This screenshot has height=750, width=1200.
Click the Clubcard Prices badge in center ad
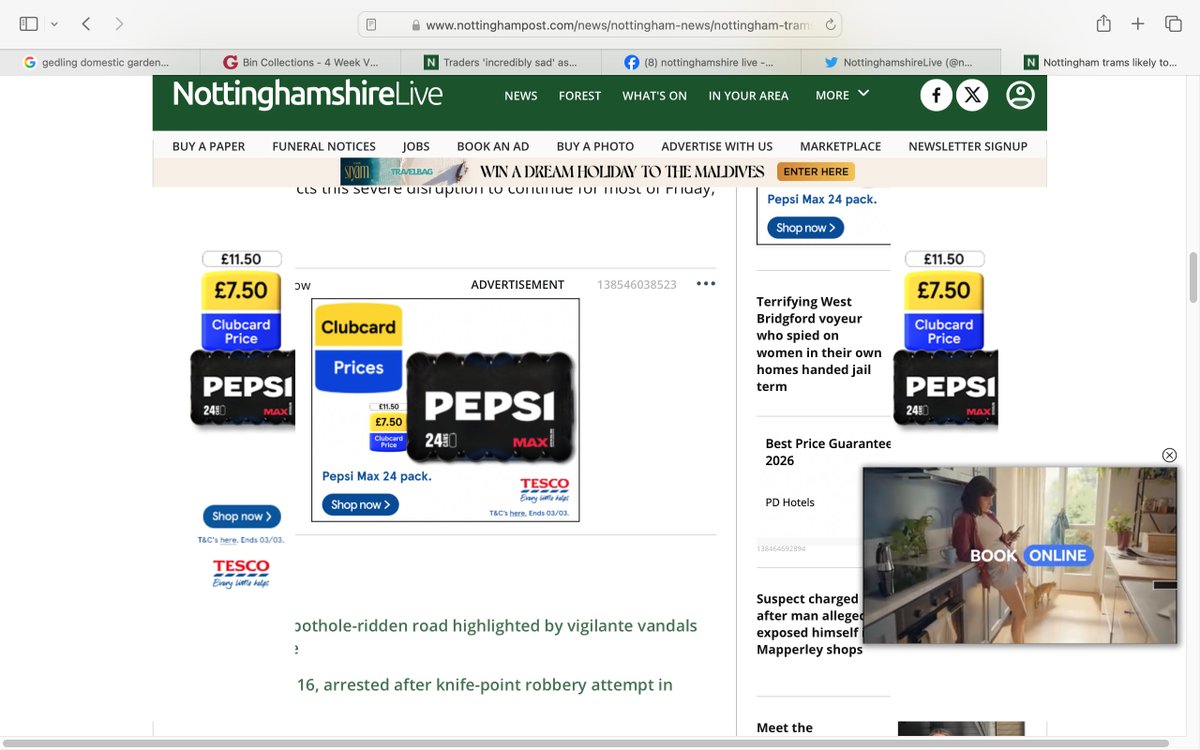coord(358,347)
